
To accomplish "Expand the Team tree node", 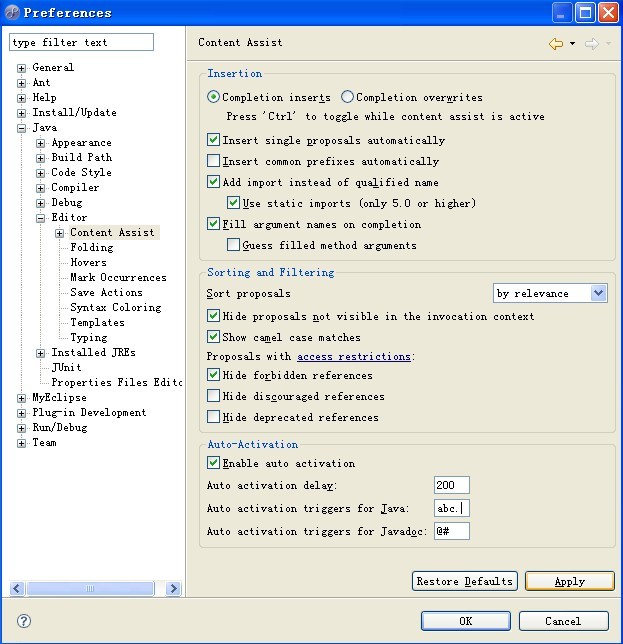I will (x=21, y=443).
